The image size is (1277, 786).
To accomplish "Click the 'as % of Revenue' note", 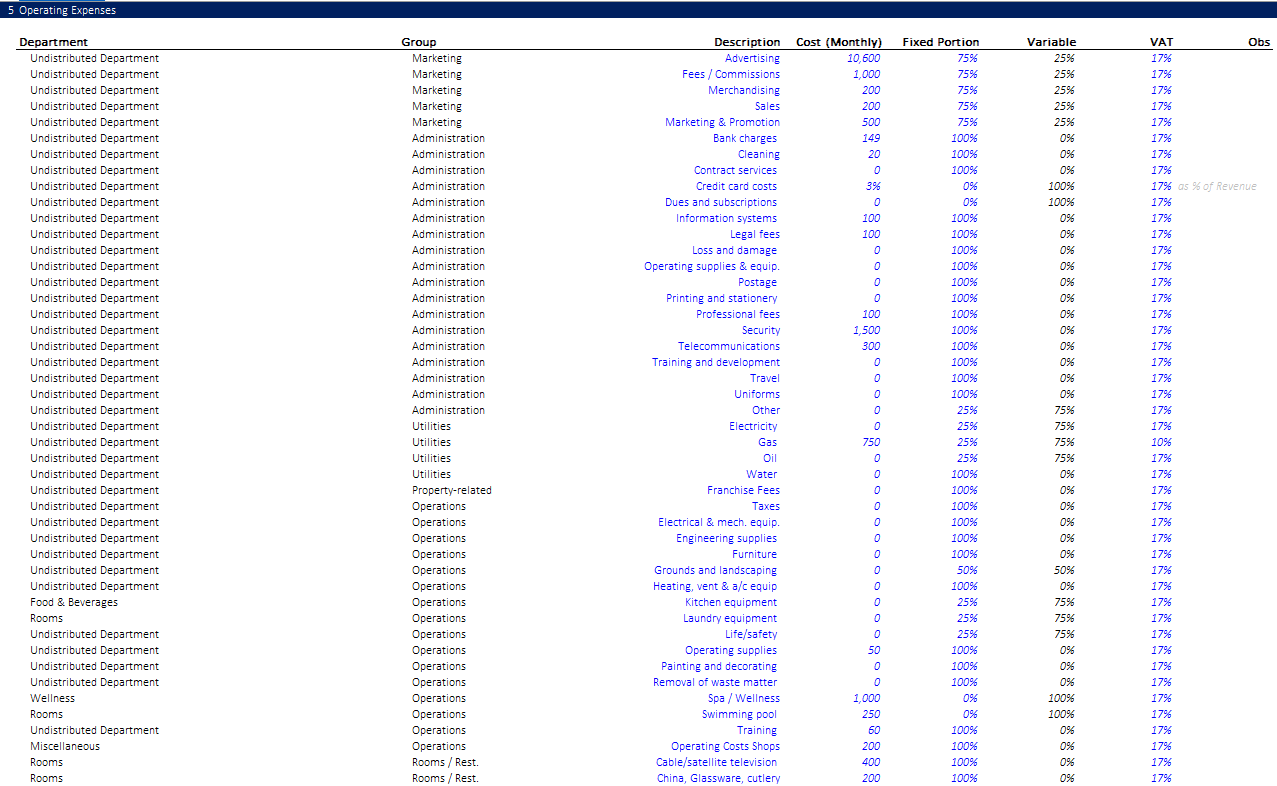I will coord(1216,186).
